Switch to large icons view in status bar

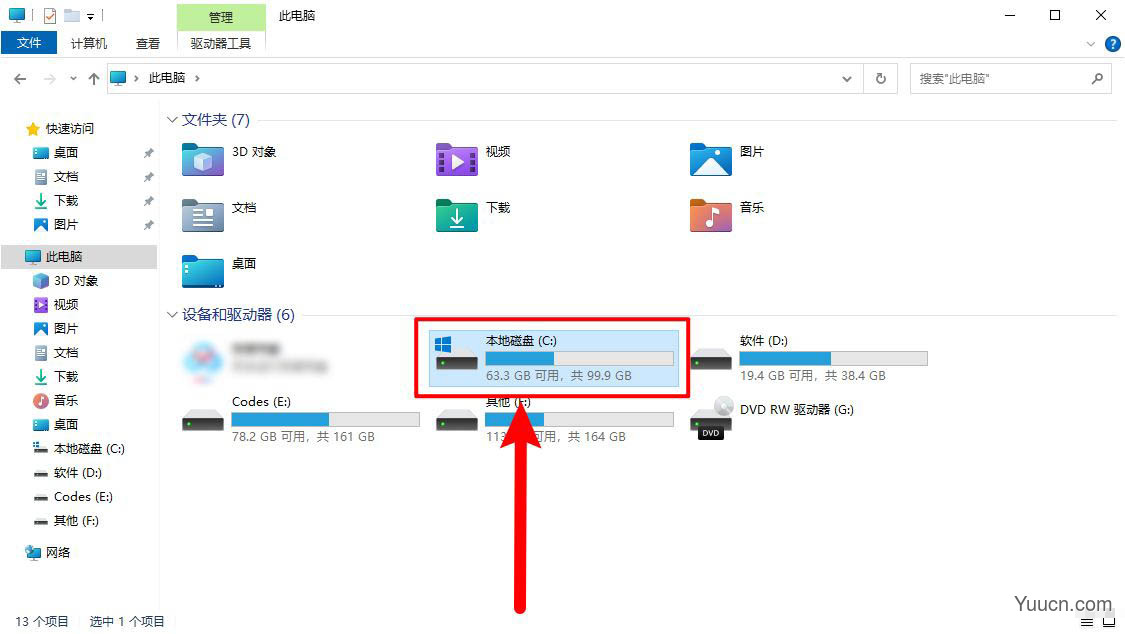(1109, 622)
